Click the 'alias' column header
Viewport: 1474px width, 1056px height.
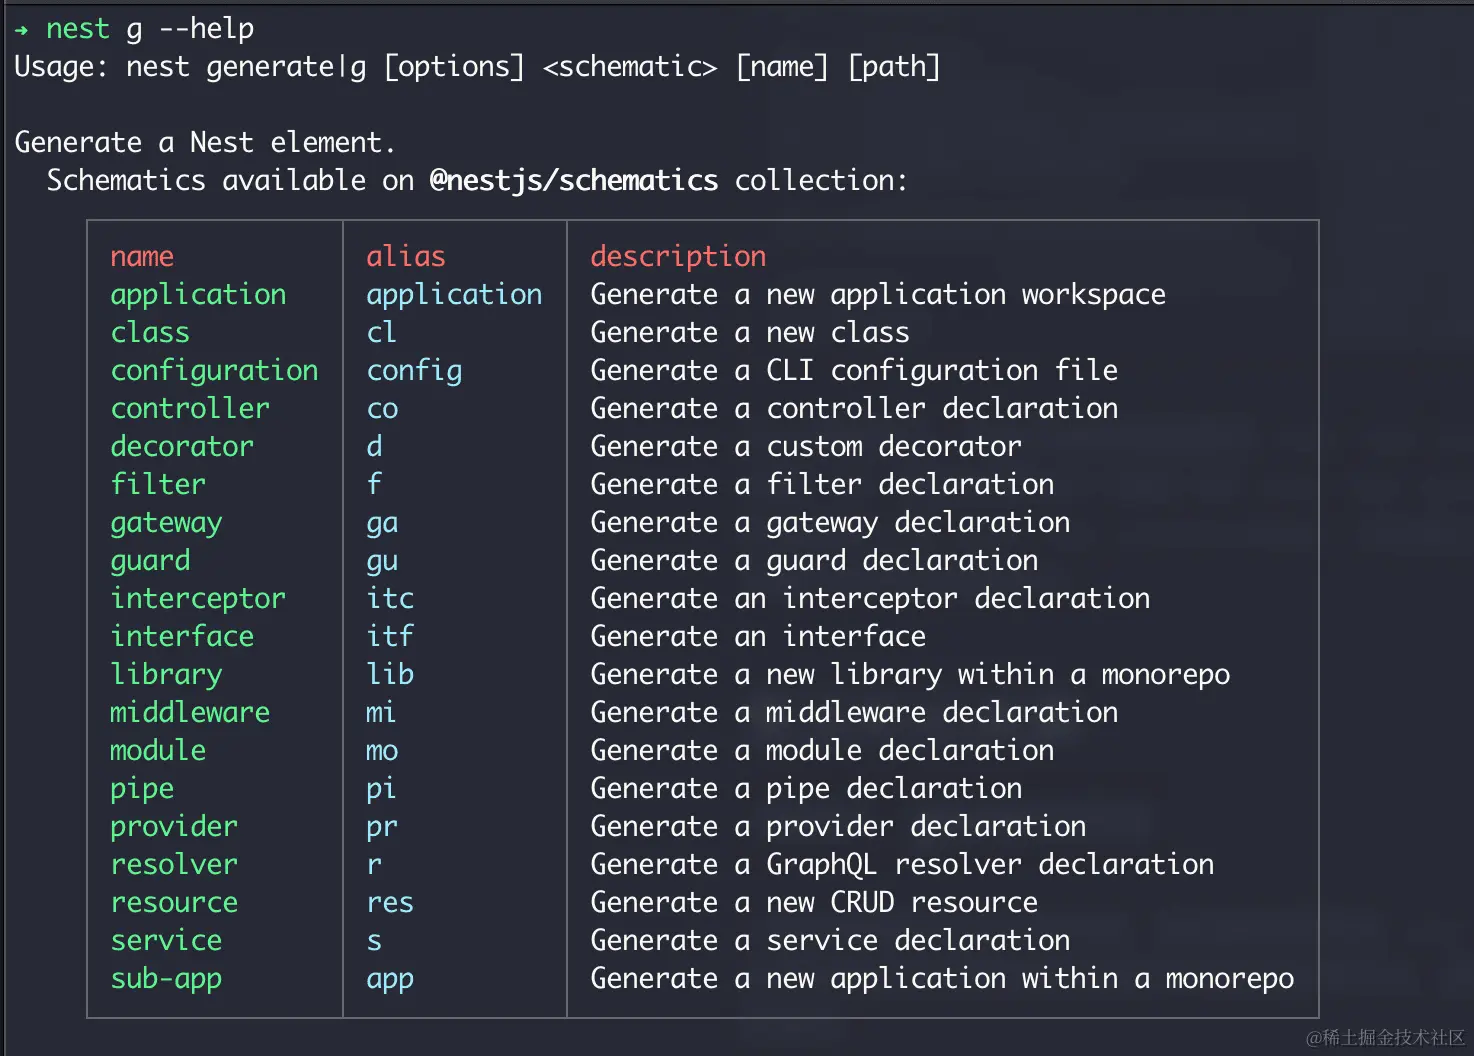click(406, 257)
